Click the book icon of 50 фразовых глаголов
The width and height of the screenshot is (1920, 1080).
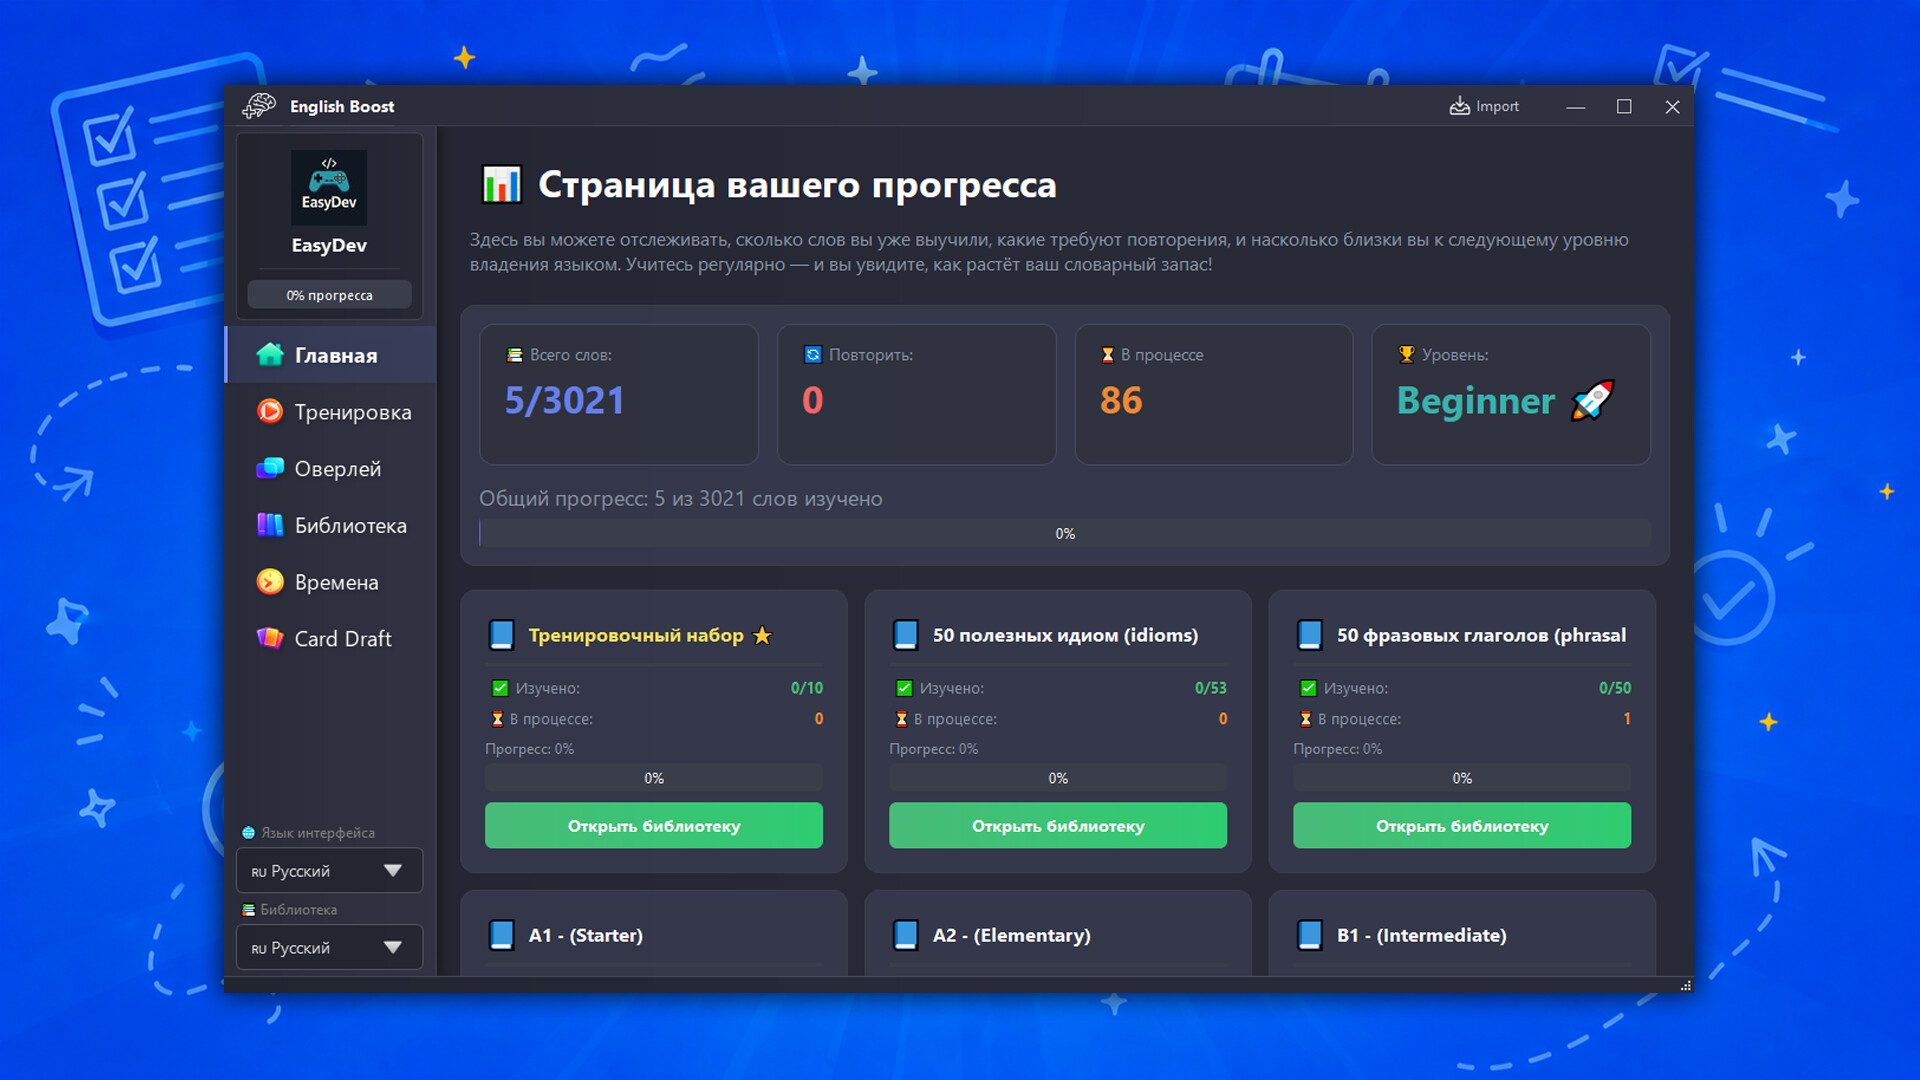pos(1310,635)
